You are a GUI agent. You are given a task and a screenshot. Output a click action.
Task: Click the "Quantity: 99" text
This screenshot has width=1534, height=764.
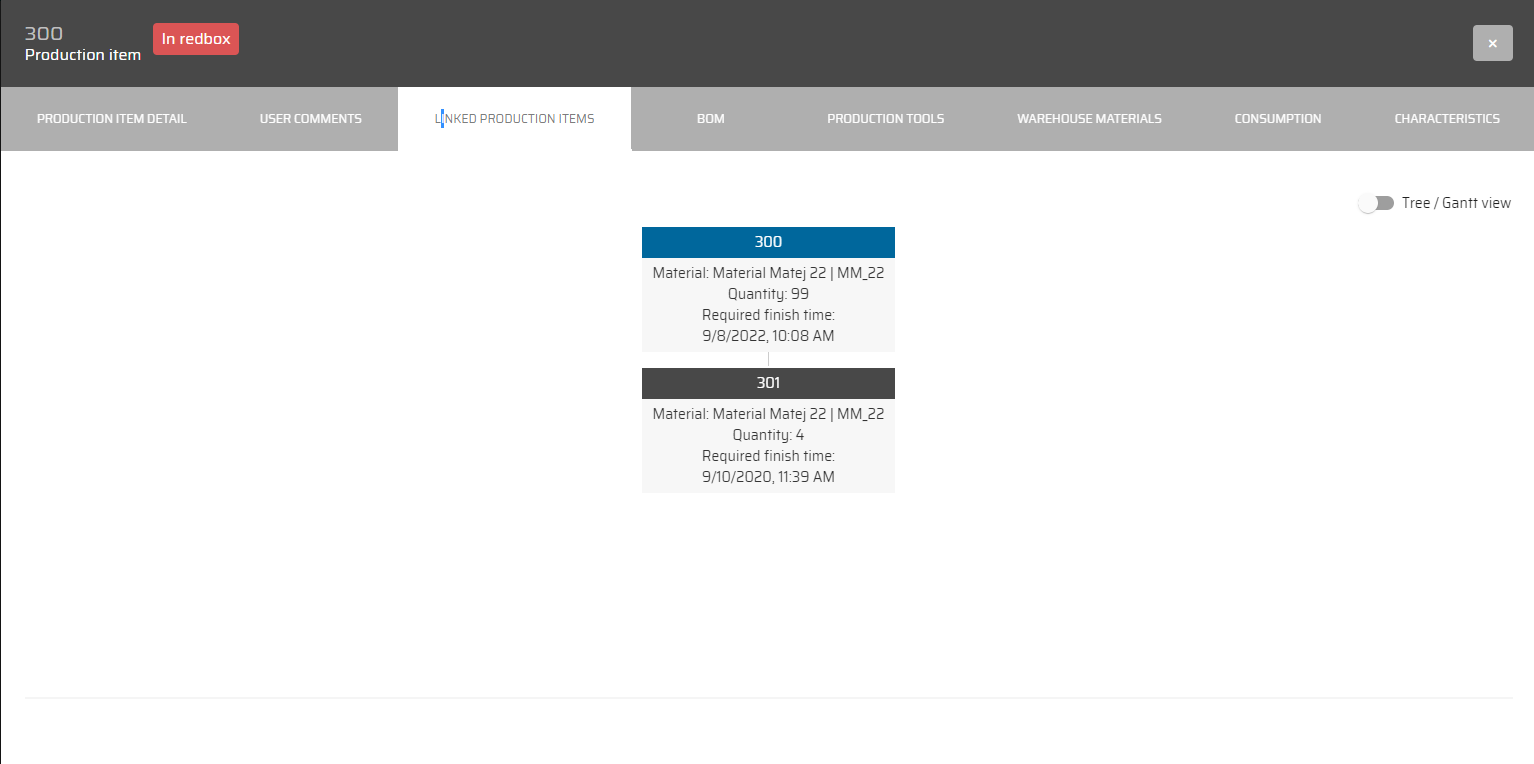pos(768,294)
